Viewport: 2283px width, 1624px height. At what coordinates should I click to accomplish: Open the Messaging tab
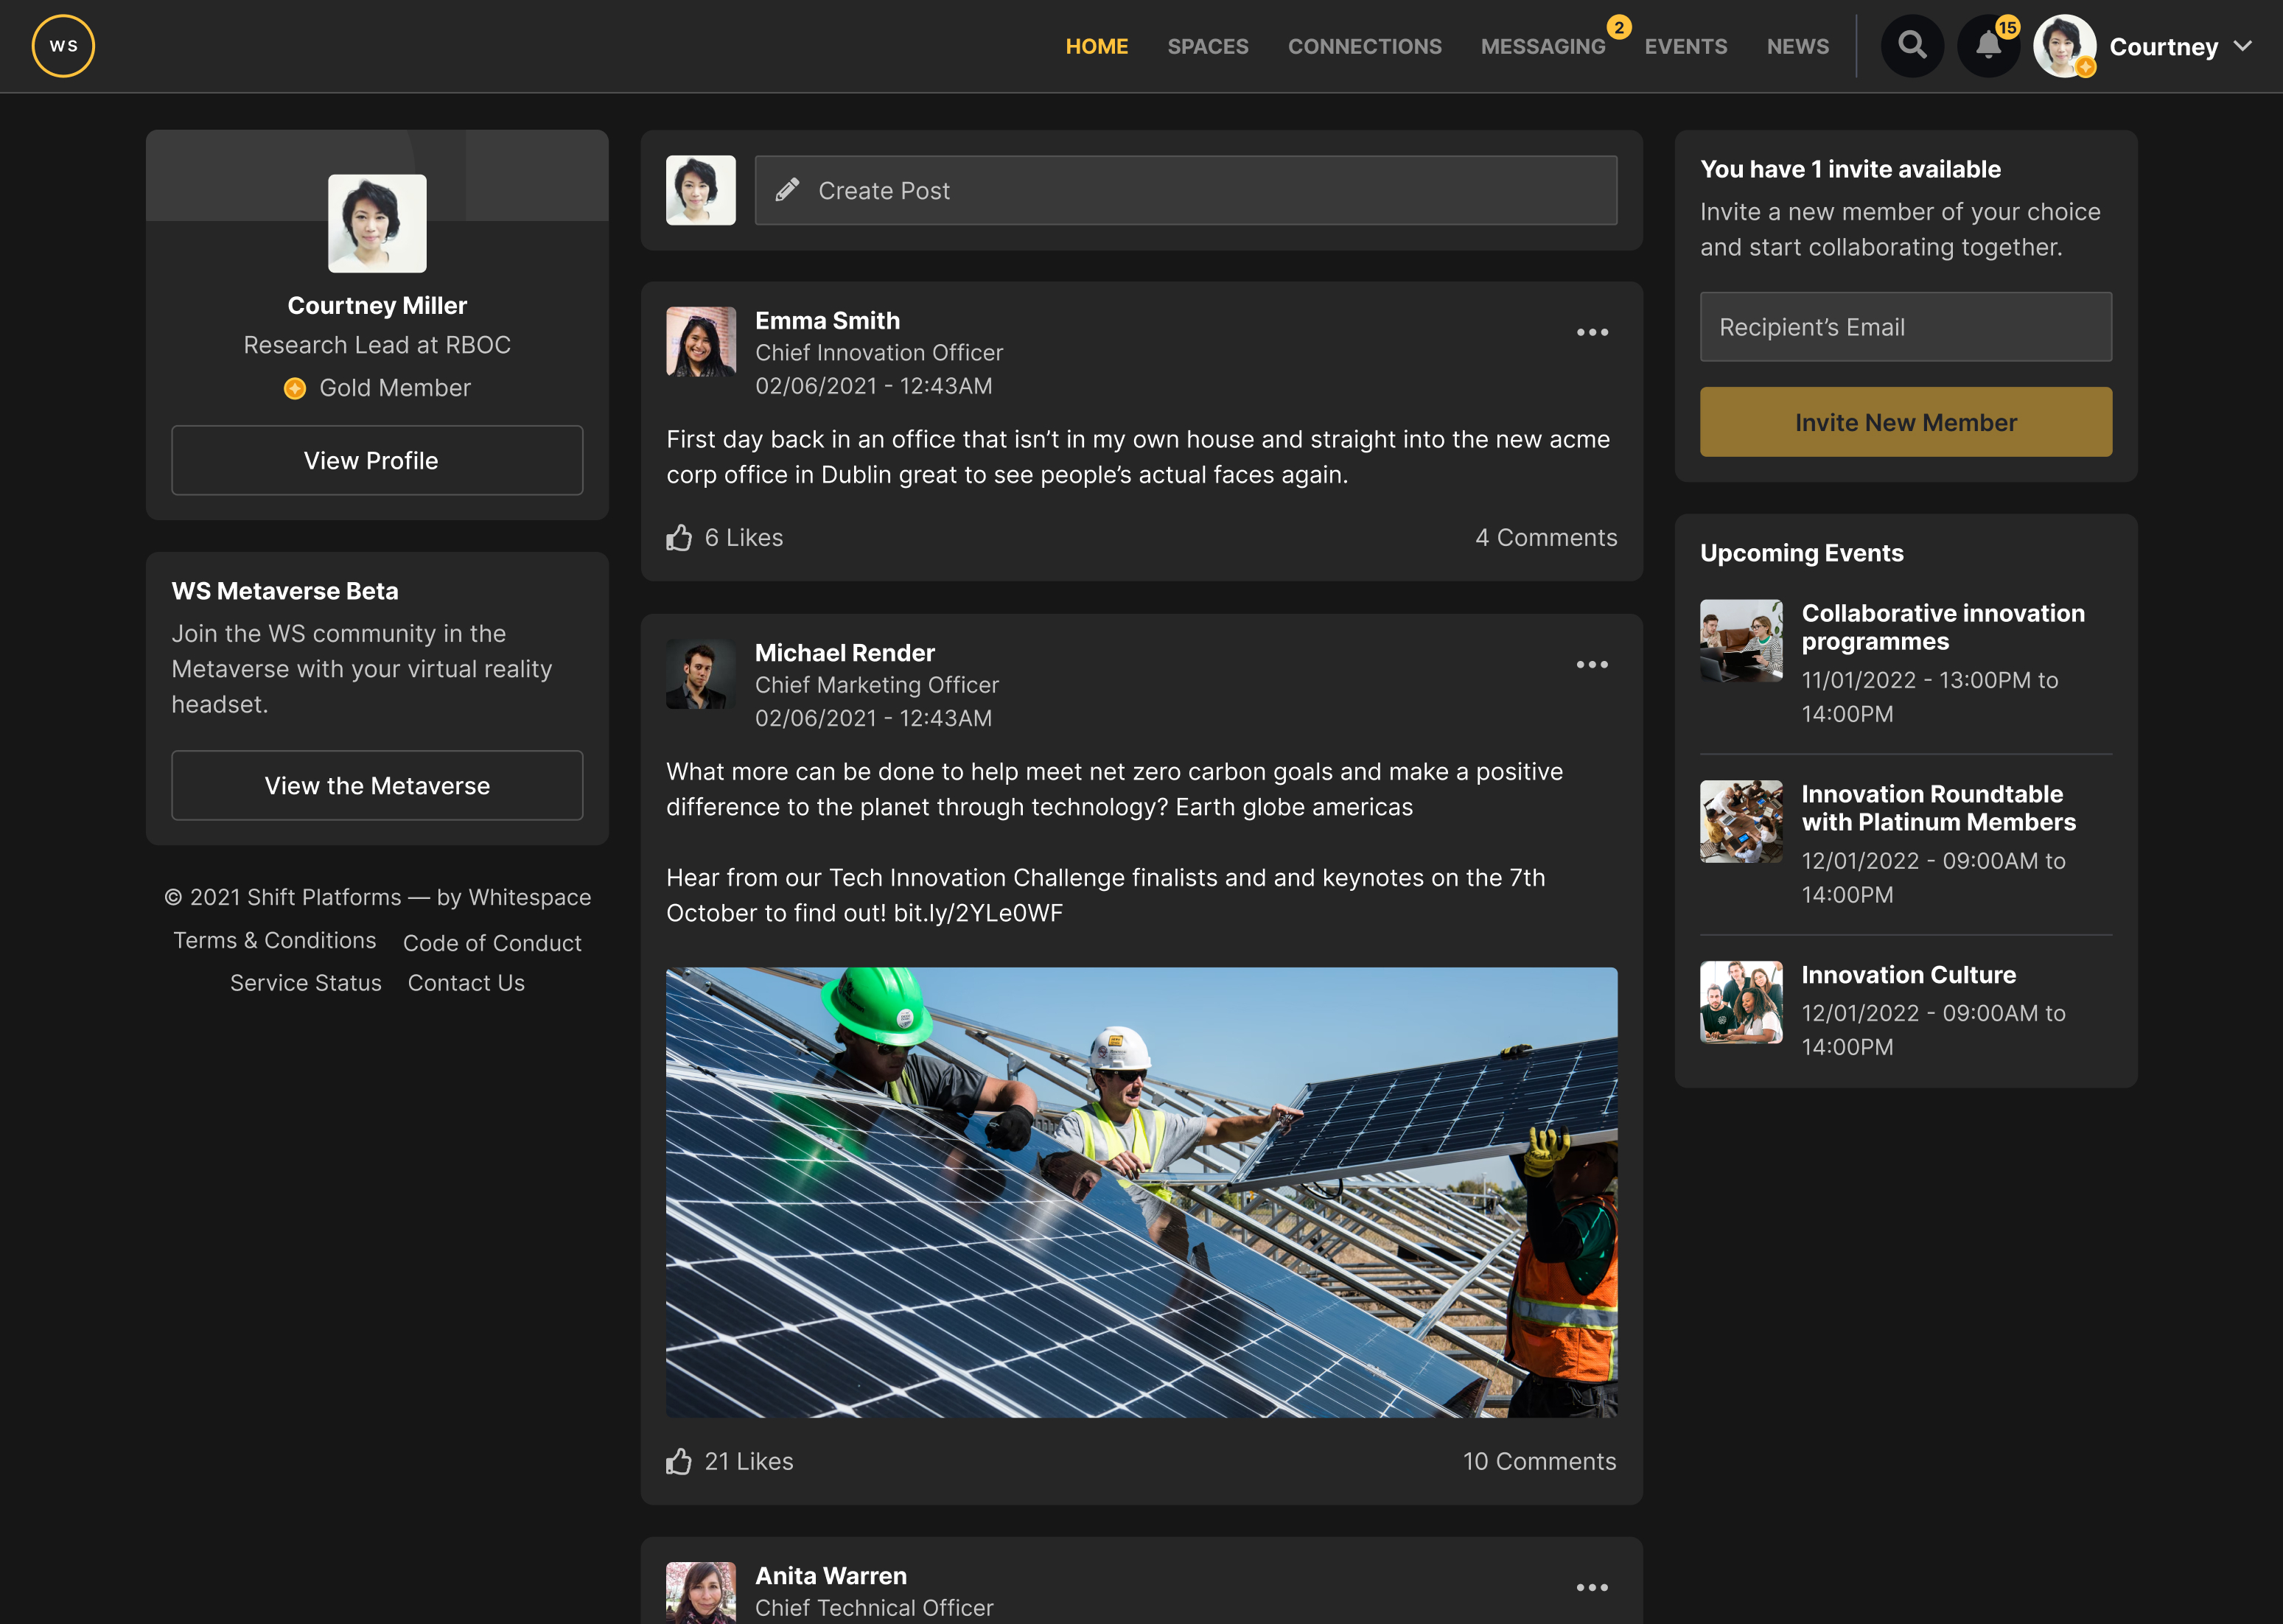pyautogui.click(x=1543, y=46)
